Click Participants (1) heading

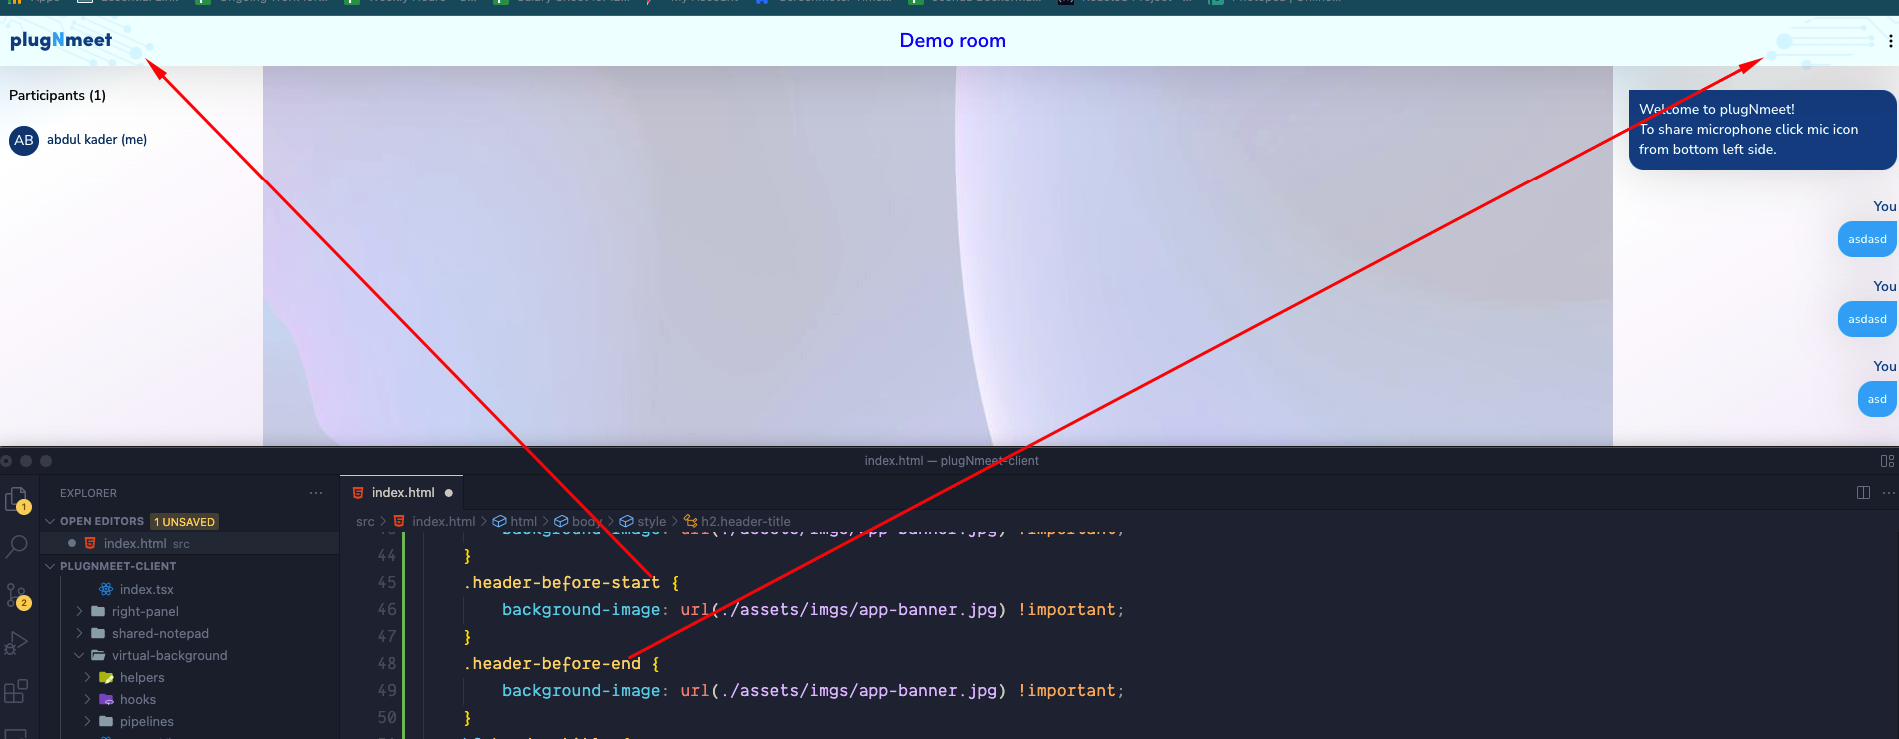[57, 95]
